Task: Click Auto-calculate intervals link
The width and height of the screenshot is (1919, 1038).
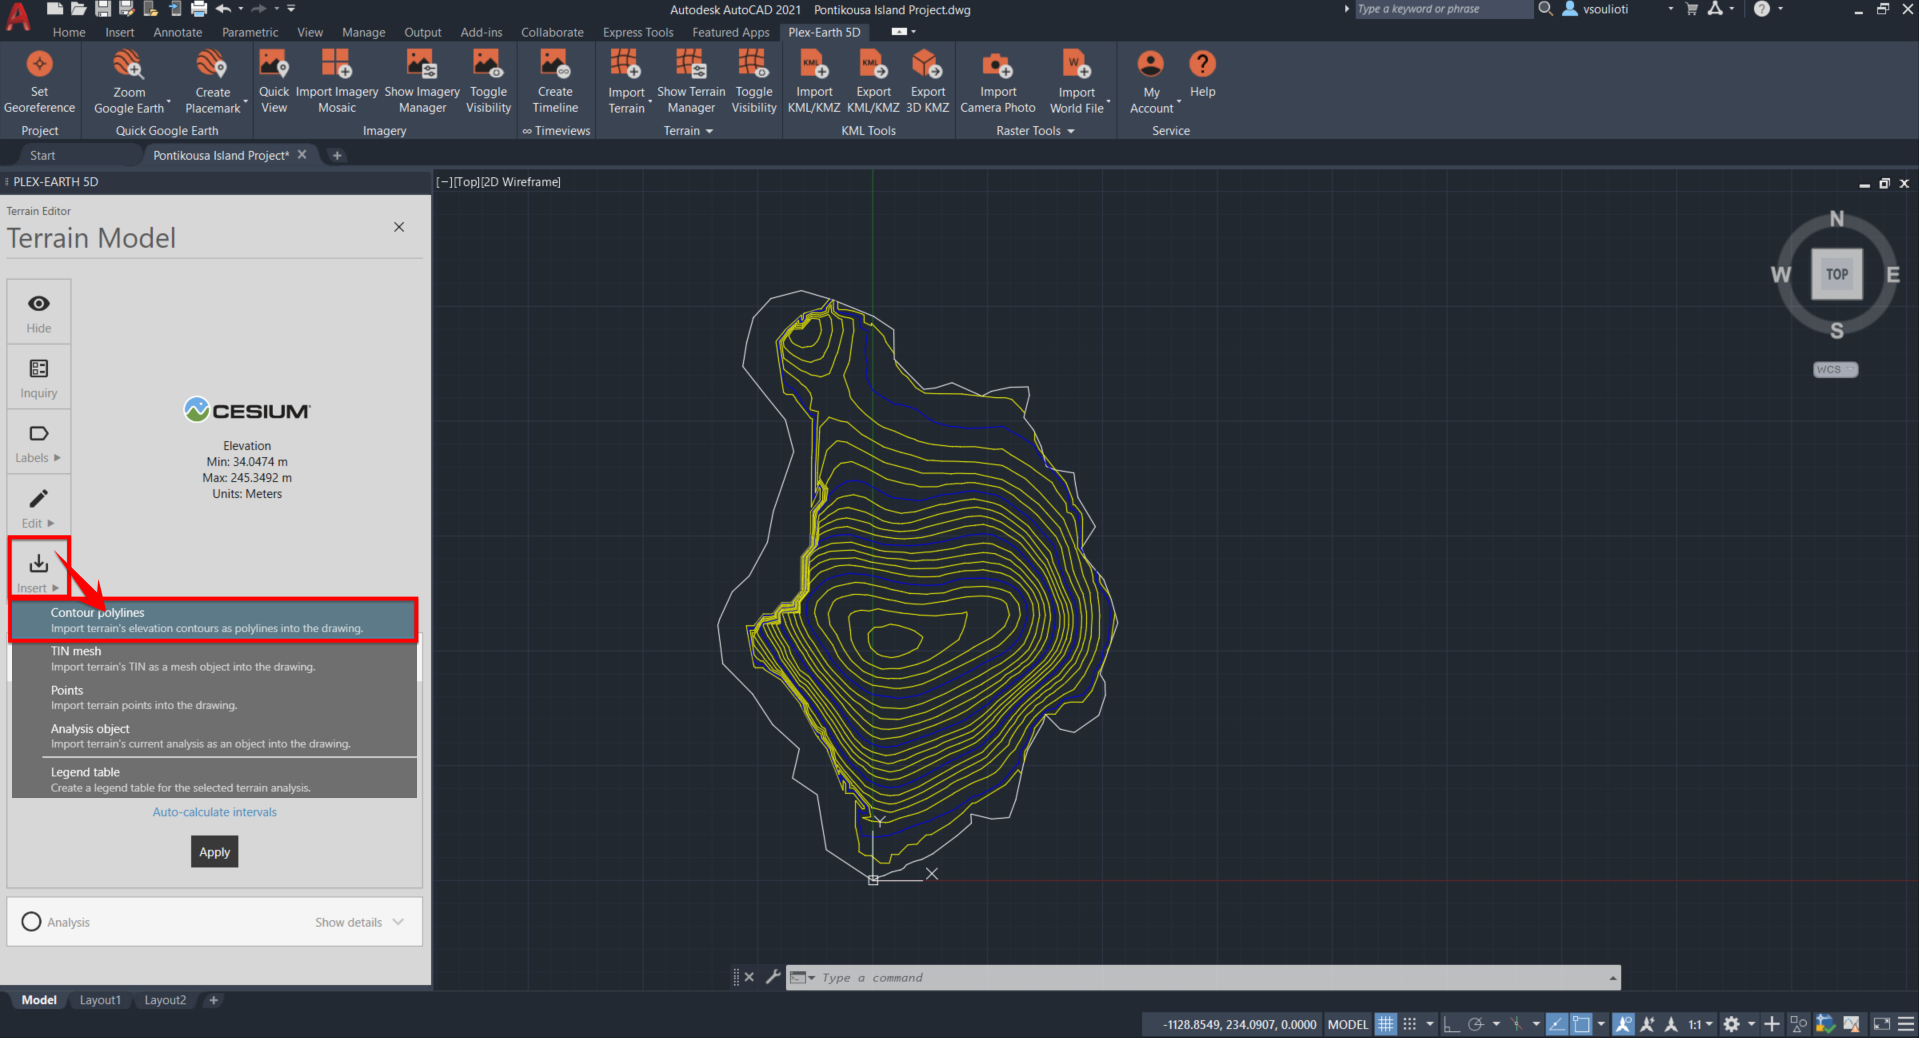Action: (214, 812)
